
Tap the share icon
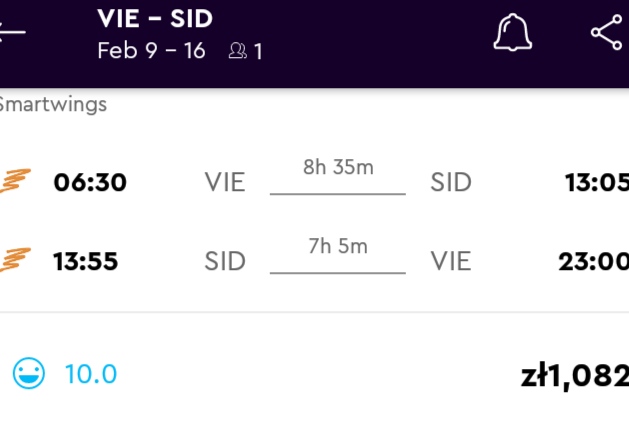(x=607, y=32)
